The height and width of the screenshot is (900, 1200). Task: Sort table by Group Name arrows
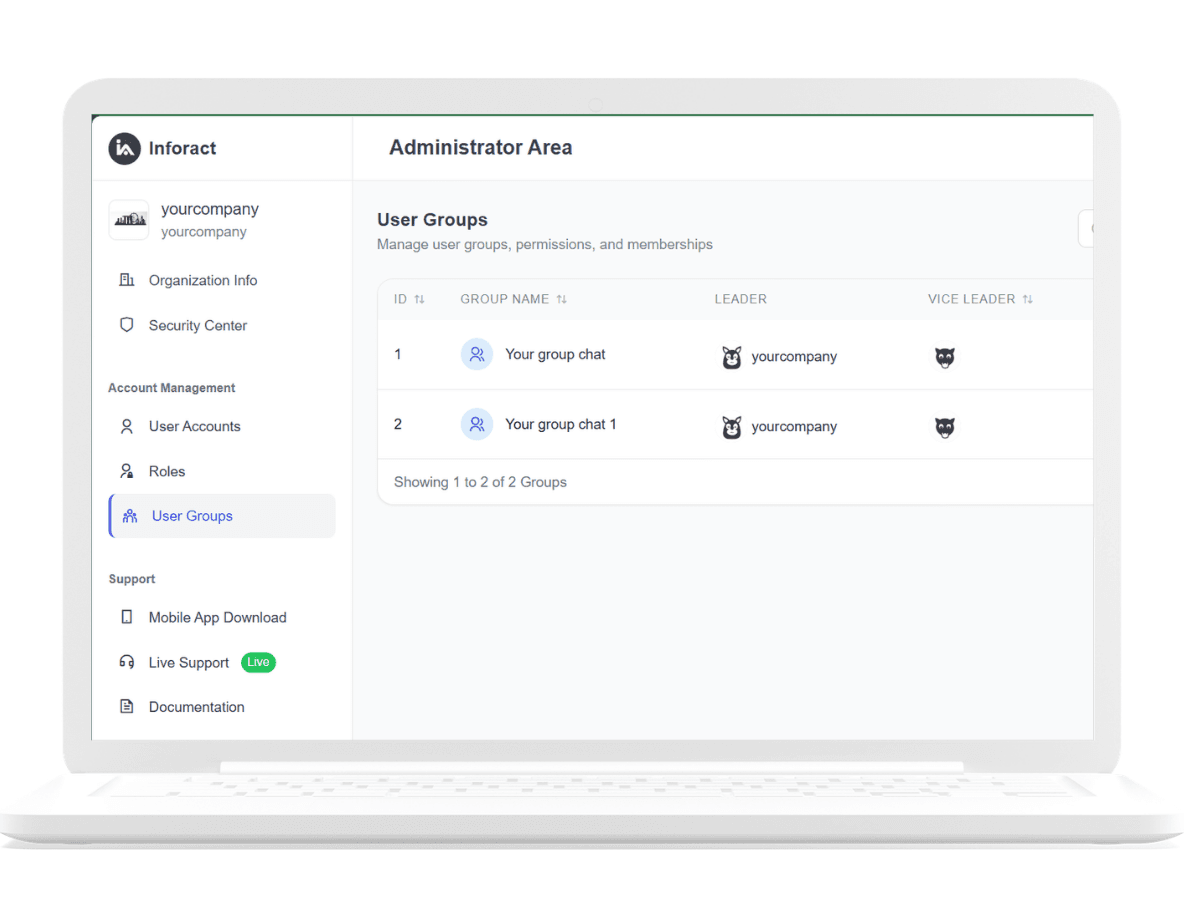coord(562,299)
